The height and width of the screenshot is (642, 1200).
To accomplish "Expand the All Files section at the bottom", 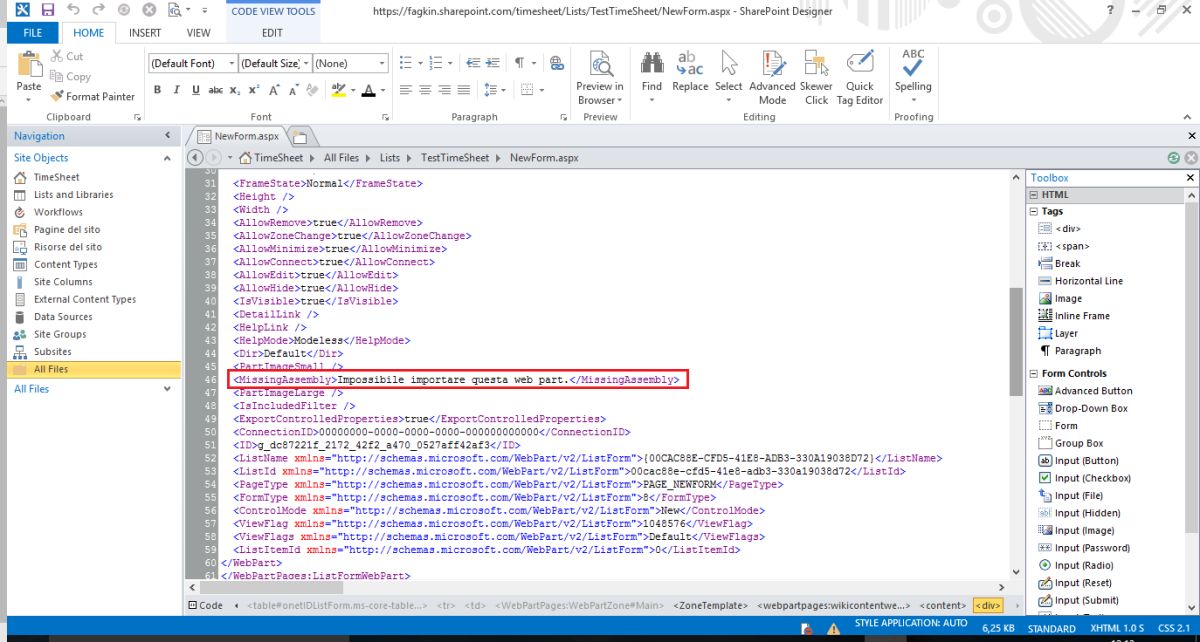I will [x=167, y=389].
